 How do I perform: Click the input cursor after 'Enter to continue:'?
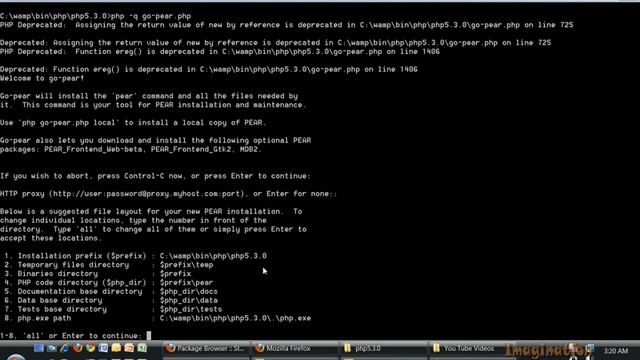click(x=149, y=336)
